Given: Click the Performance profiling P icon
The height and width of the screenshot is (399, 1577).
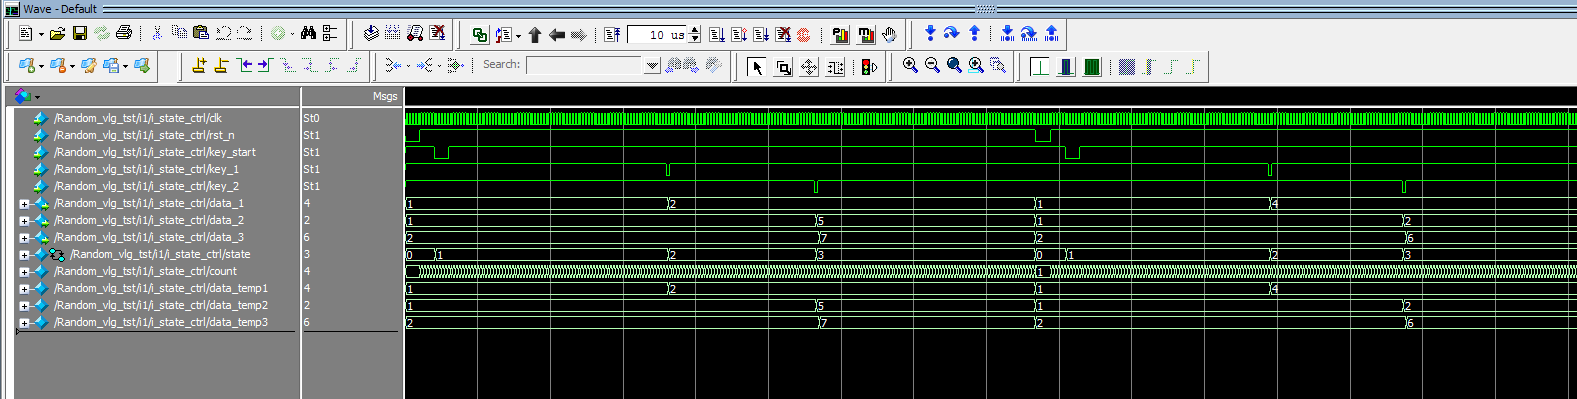Looking at the screenshot, I should pyautogui.click(x=840, y=35).
